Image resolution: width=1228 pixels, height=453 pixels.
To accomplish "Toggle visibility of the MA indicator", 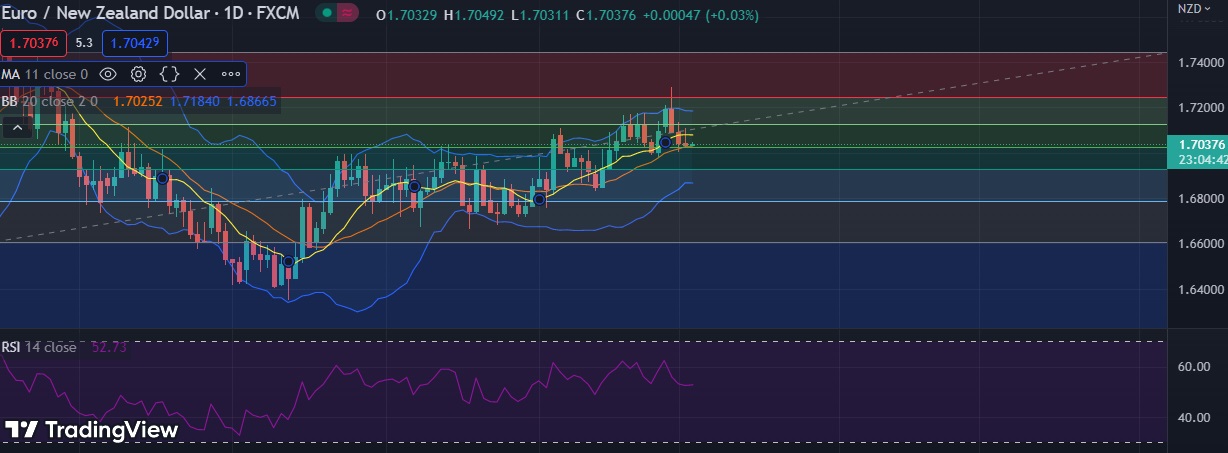I will coord(108,74).
